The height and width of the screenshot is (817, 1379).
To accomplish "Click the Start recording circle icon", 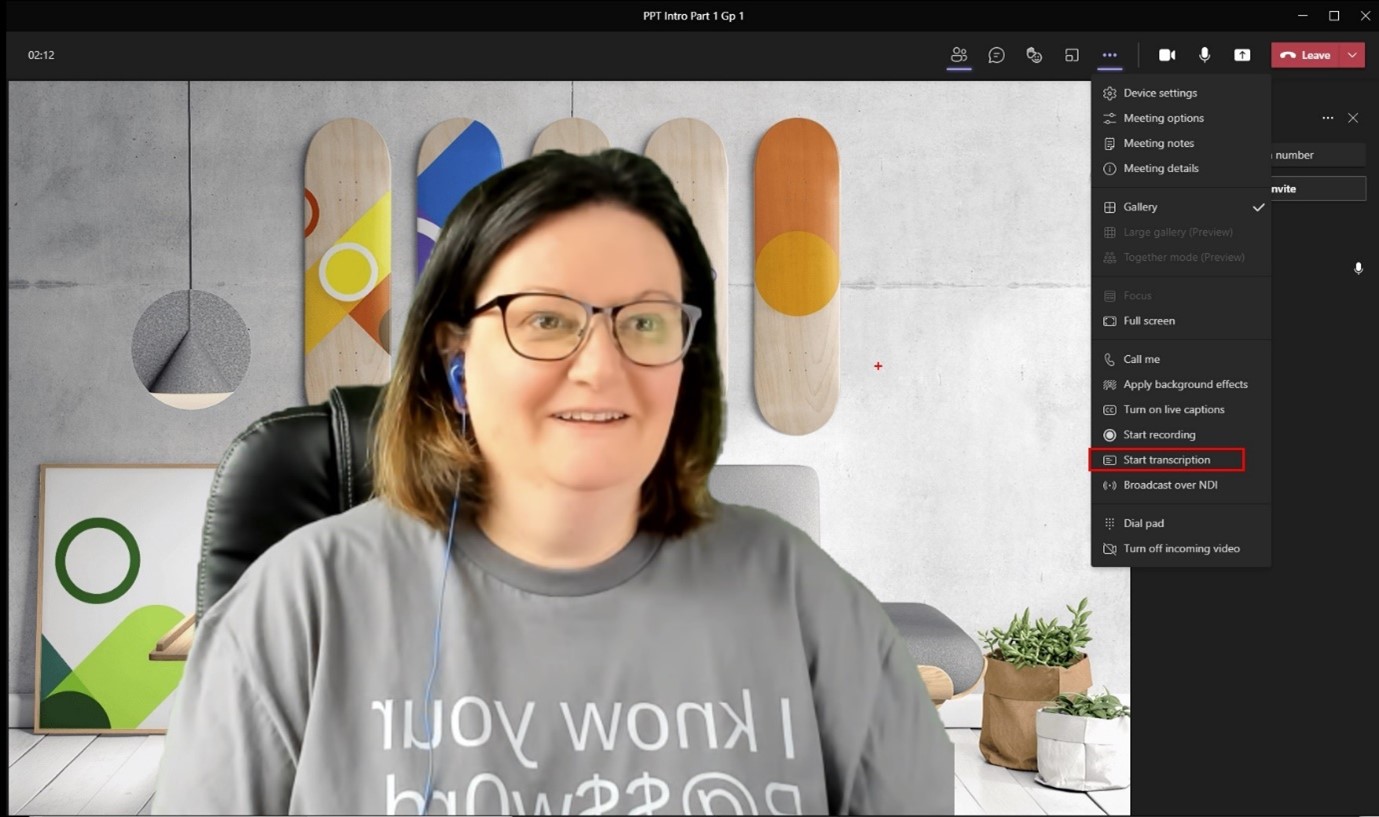I will pyautogui.click(x=1109, y=435).
